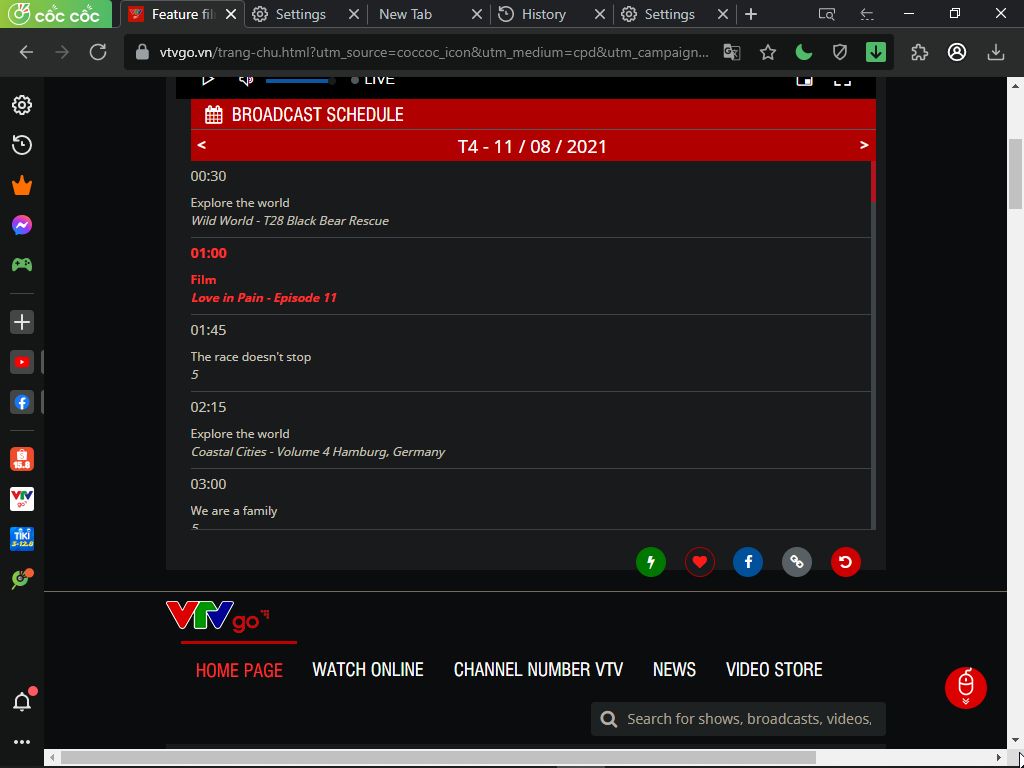The image size is (1024, 768).
Task: Open the tab search icon
Action: click(827, 14)
